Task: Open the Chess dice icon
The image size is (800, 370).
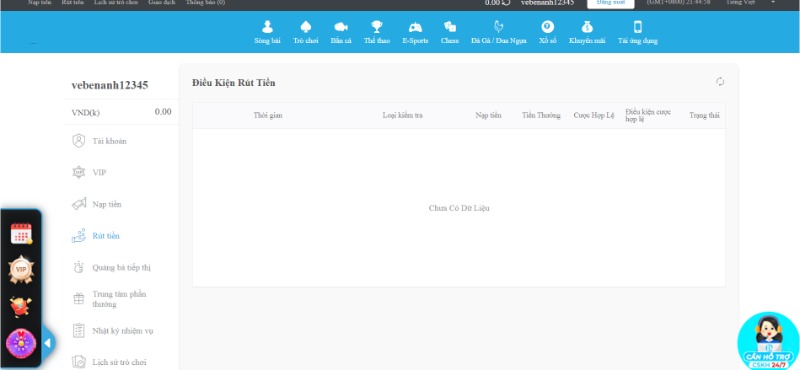Action: click(449, 27)
